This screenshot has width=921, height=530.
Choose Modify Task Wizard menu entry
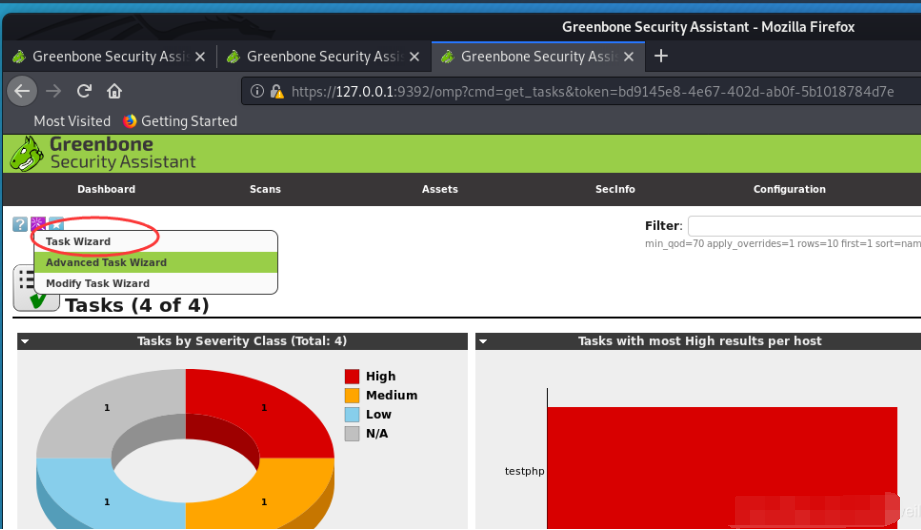pyautogui.click(x=156, y=283)
